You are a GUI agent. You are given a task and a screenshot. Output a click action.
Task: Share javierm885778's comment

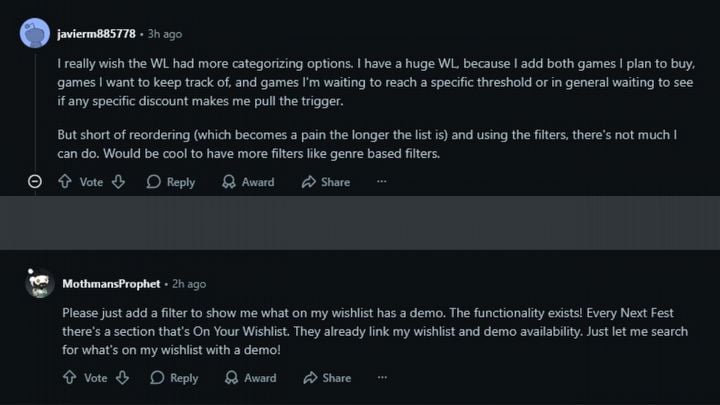(326, 182)
